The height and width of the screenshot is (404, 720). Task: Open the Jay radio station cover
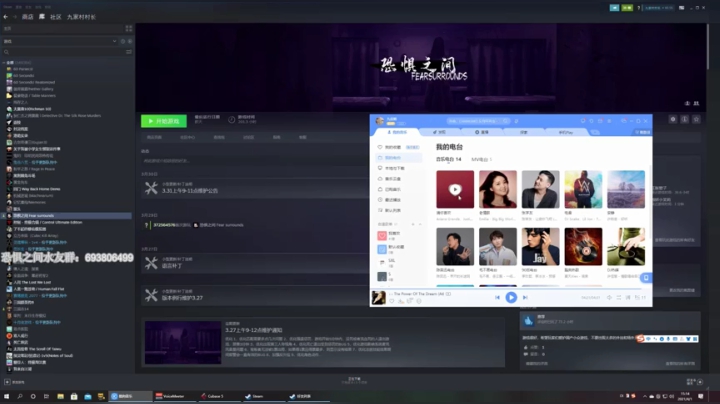click(540, 247)
